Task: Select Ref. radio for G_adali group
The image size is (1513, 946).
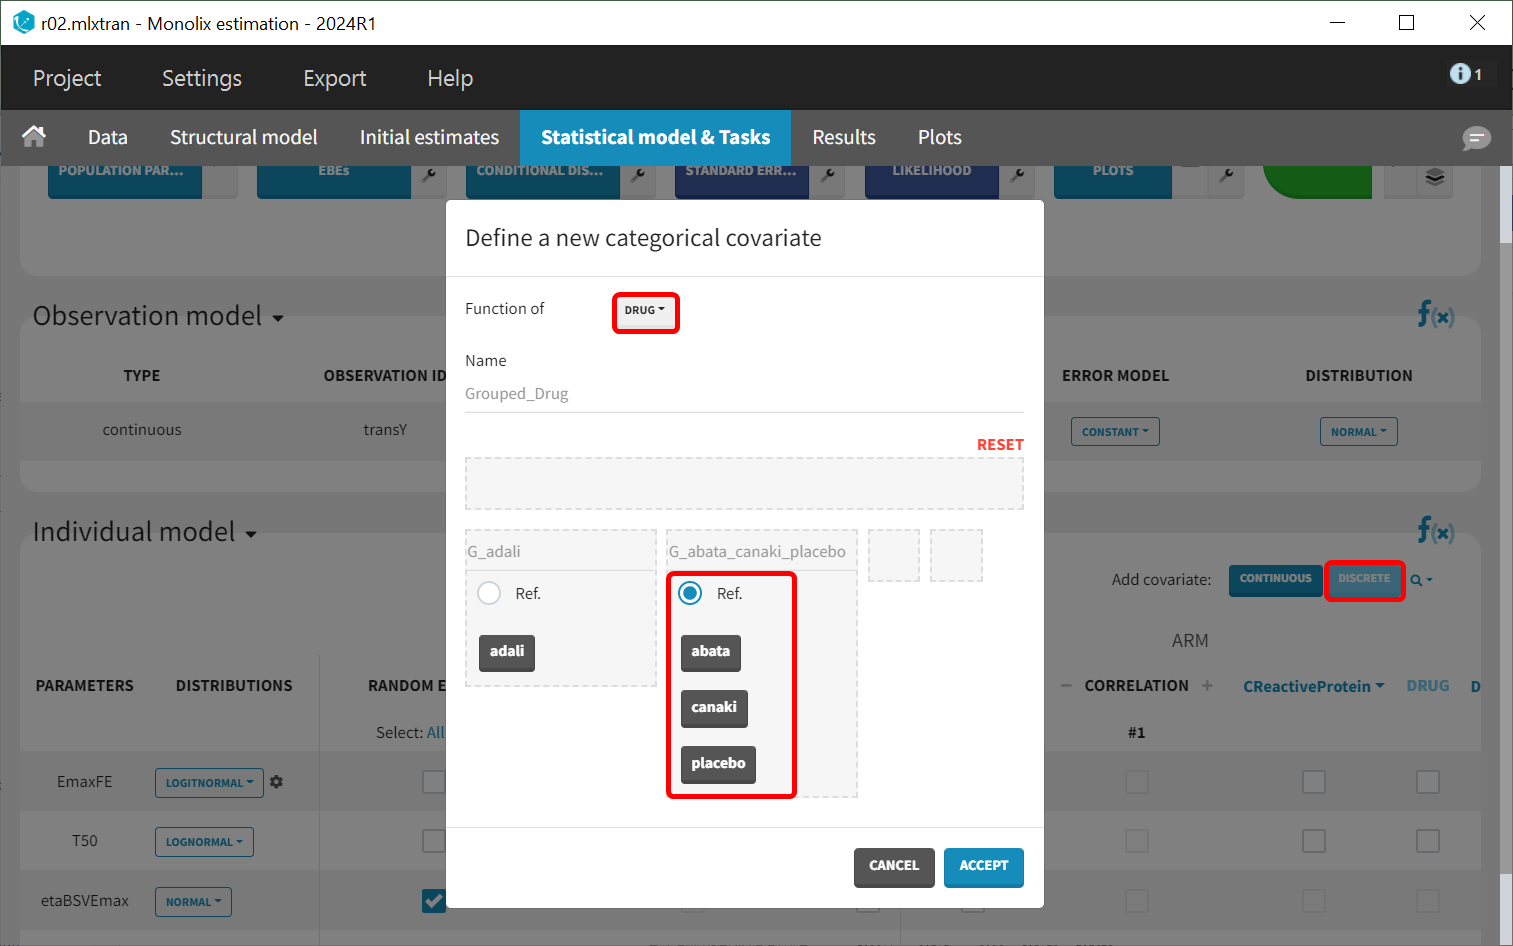Action: click(489, 593)
